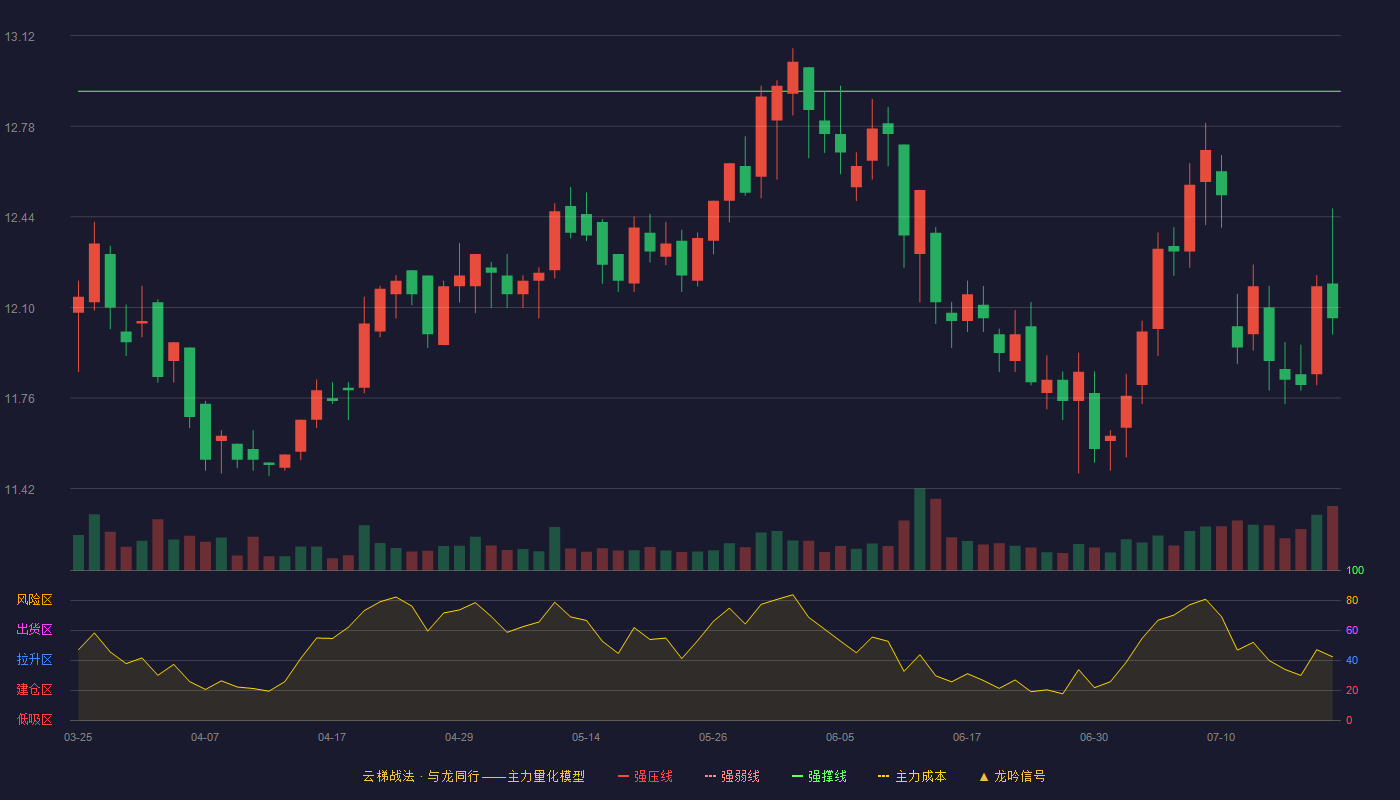Click the green 100 indicator axis value
The width and height of the screenshot is (1400, 800).
1355,571
